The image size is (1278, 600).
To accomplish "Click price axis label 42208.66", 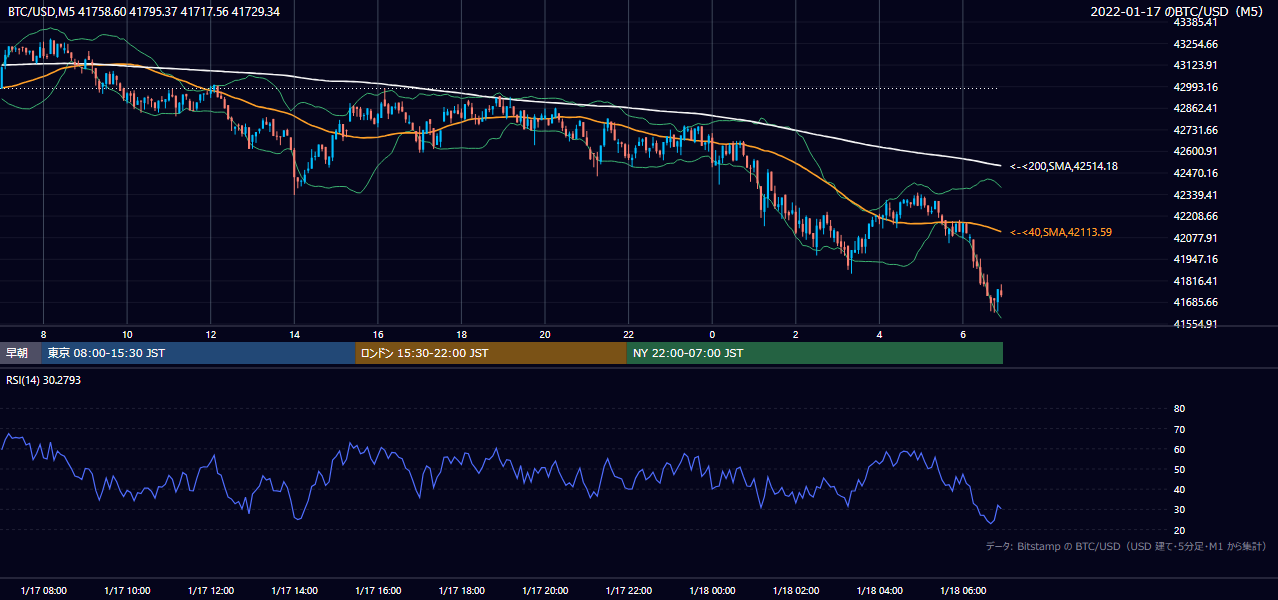I will tap(1196, 216).
